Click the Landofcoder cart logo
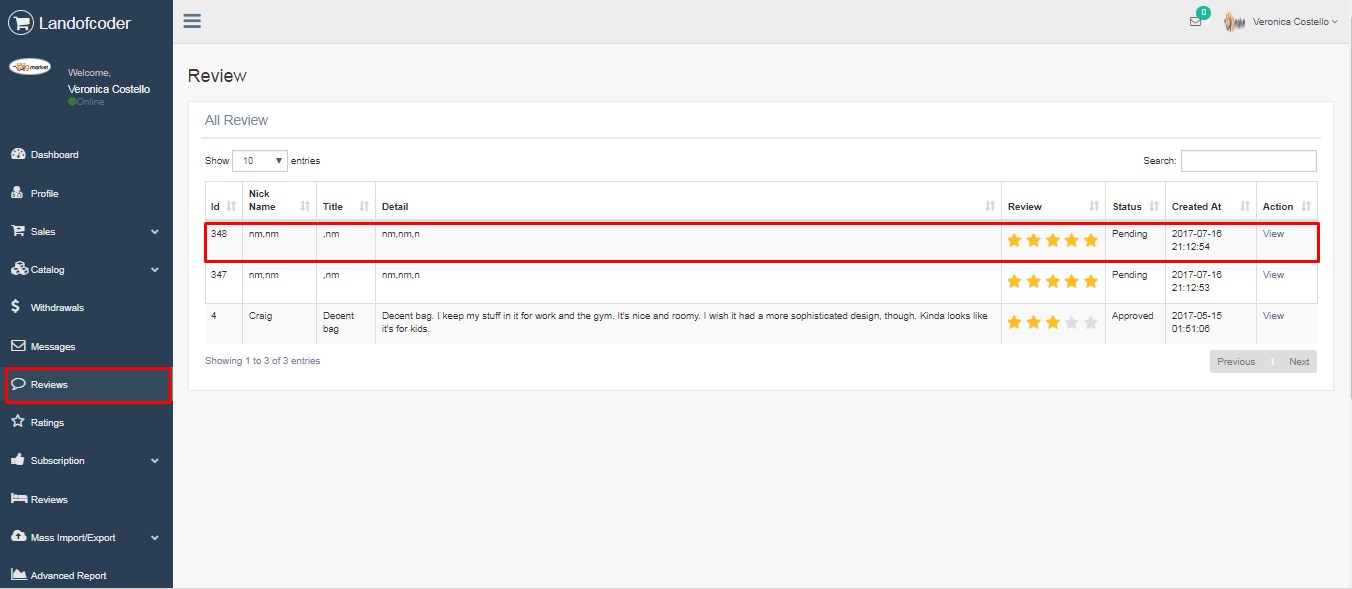This screenshot has width=1352, height=589. click(21, 22)
